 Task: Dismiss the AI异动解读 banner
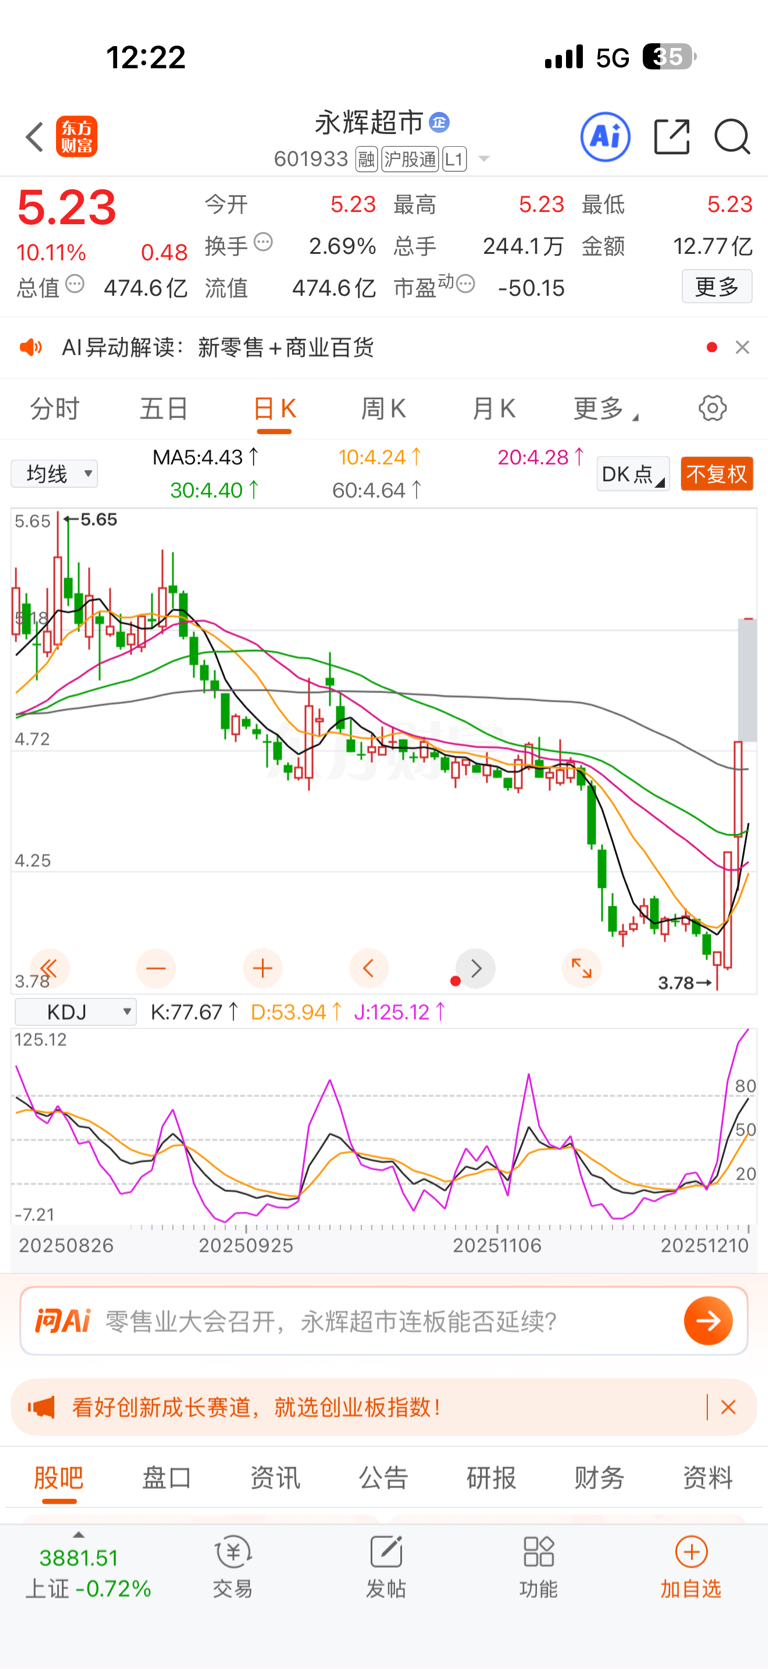[x=742, y=347]
